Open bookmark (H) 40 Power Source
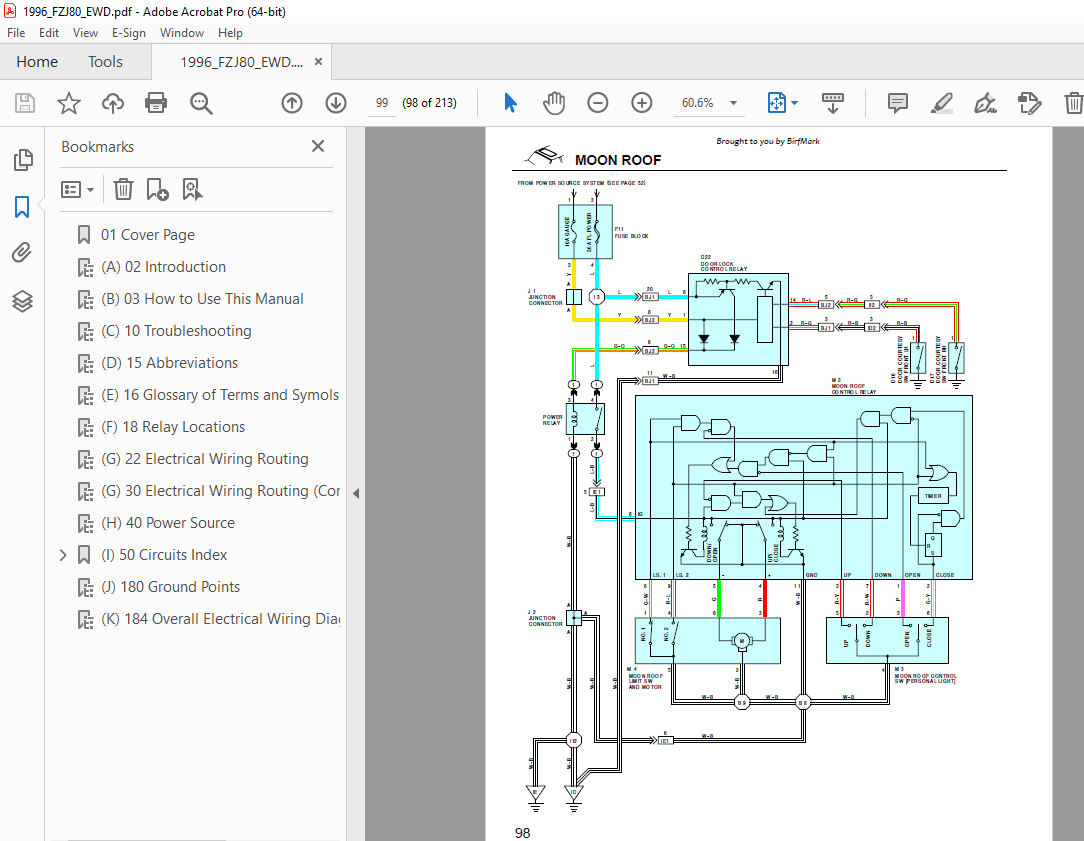 [168, 522]
